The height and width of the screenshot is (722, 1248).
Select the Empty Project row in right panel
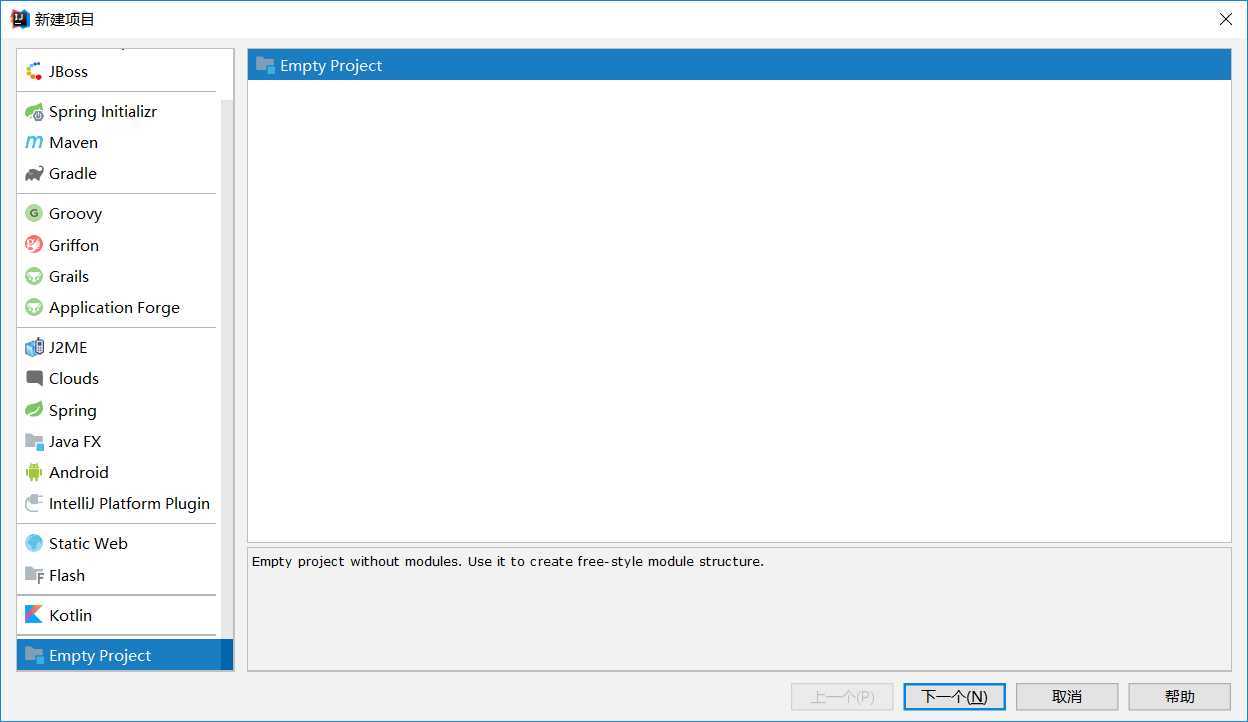coord(739,65)
